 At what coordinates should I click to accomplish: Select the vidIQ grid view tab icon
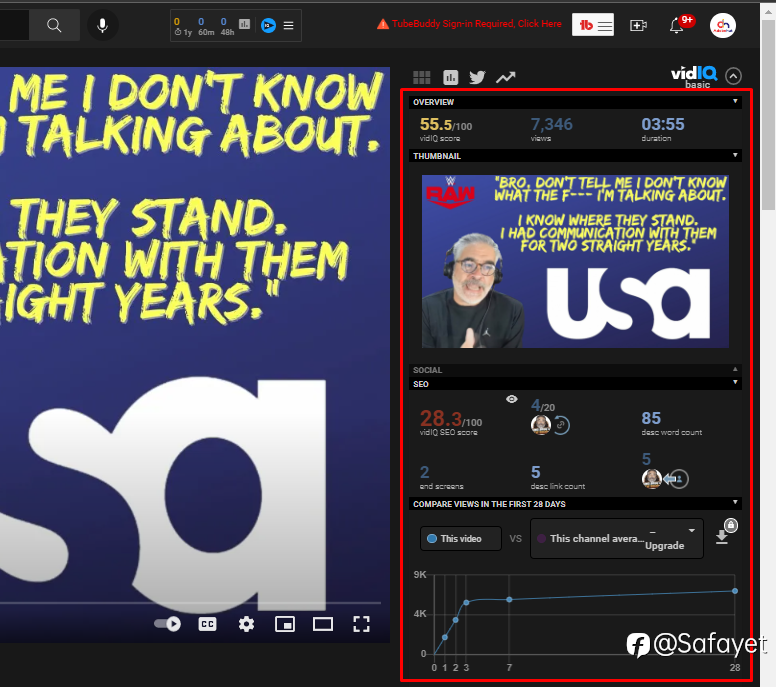coord(422,77)
